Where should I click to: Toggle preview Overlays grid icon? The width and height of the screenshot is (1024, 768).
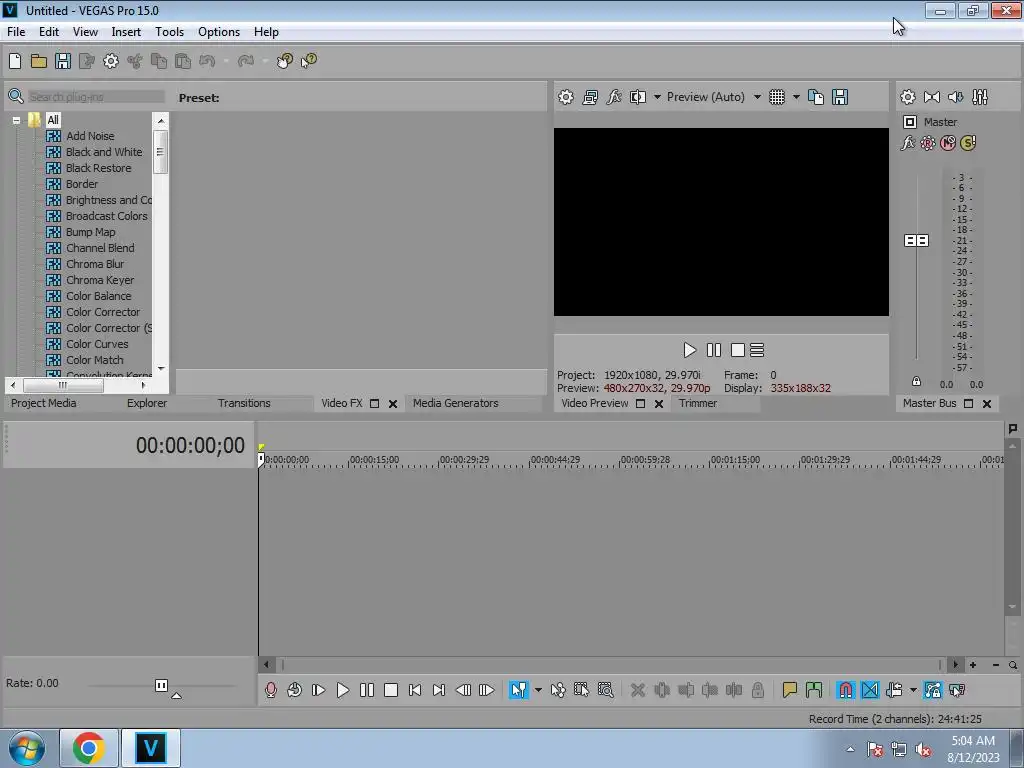tap(776, 97)
